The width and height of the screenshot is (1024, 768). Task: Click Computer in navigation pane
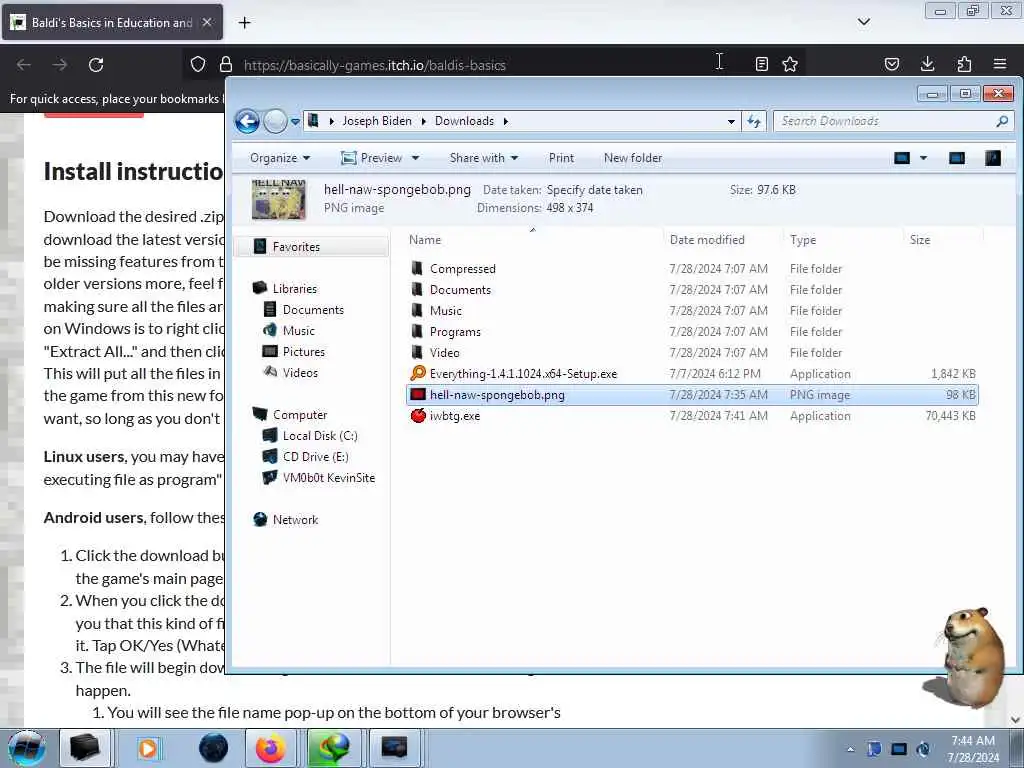click(x=300, y=415)
